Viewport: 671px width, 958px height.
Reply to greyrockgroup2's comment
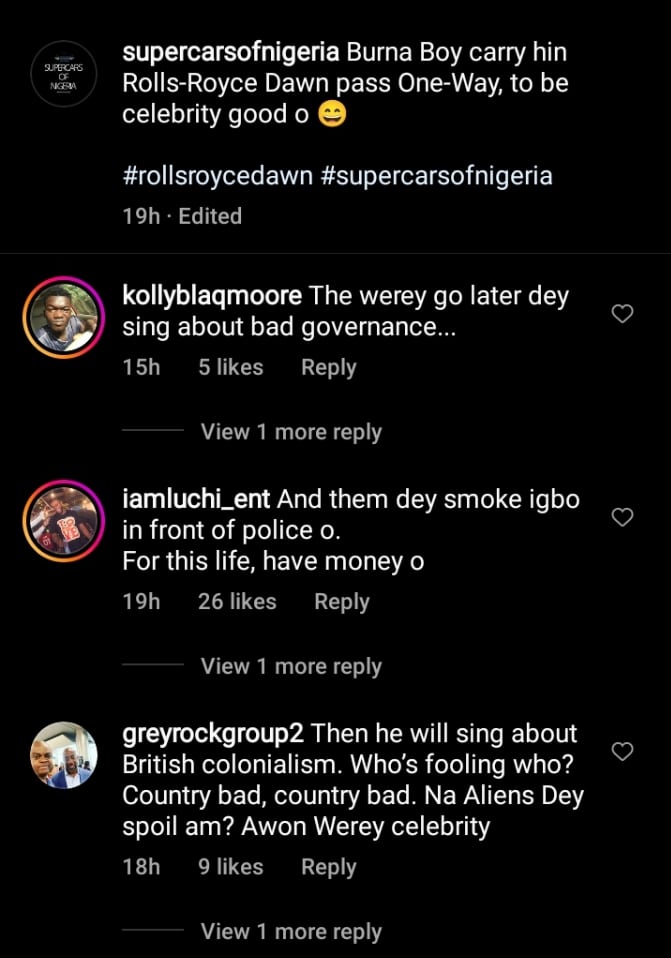pos(328,866)
